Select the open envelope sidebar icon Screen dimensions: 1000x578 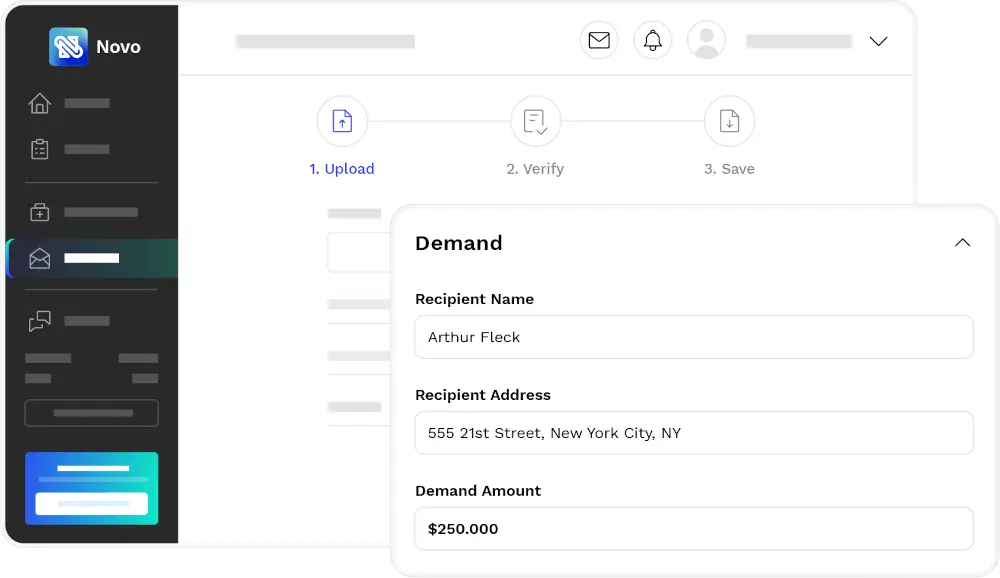pyautogui.click(x=40, y=259)
